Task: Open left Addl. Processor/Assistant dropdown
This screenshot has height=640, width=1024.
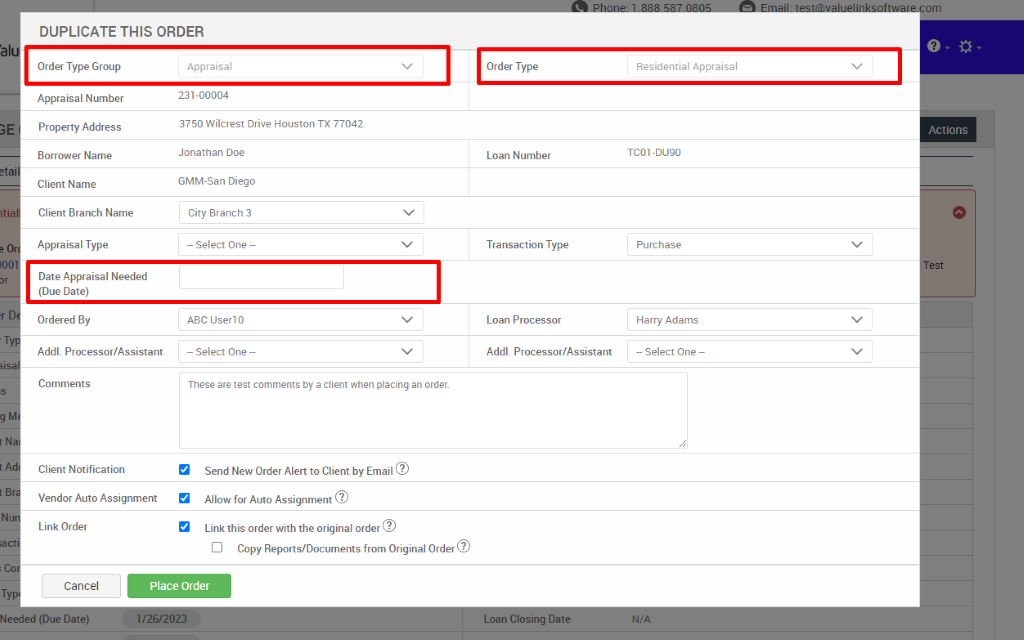Action: click(300, 351)
